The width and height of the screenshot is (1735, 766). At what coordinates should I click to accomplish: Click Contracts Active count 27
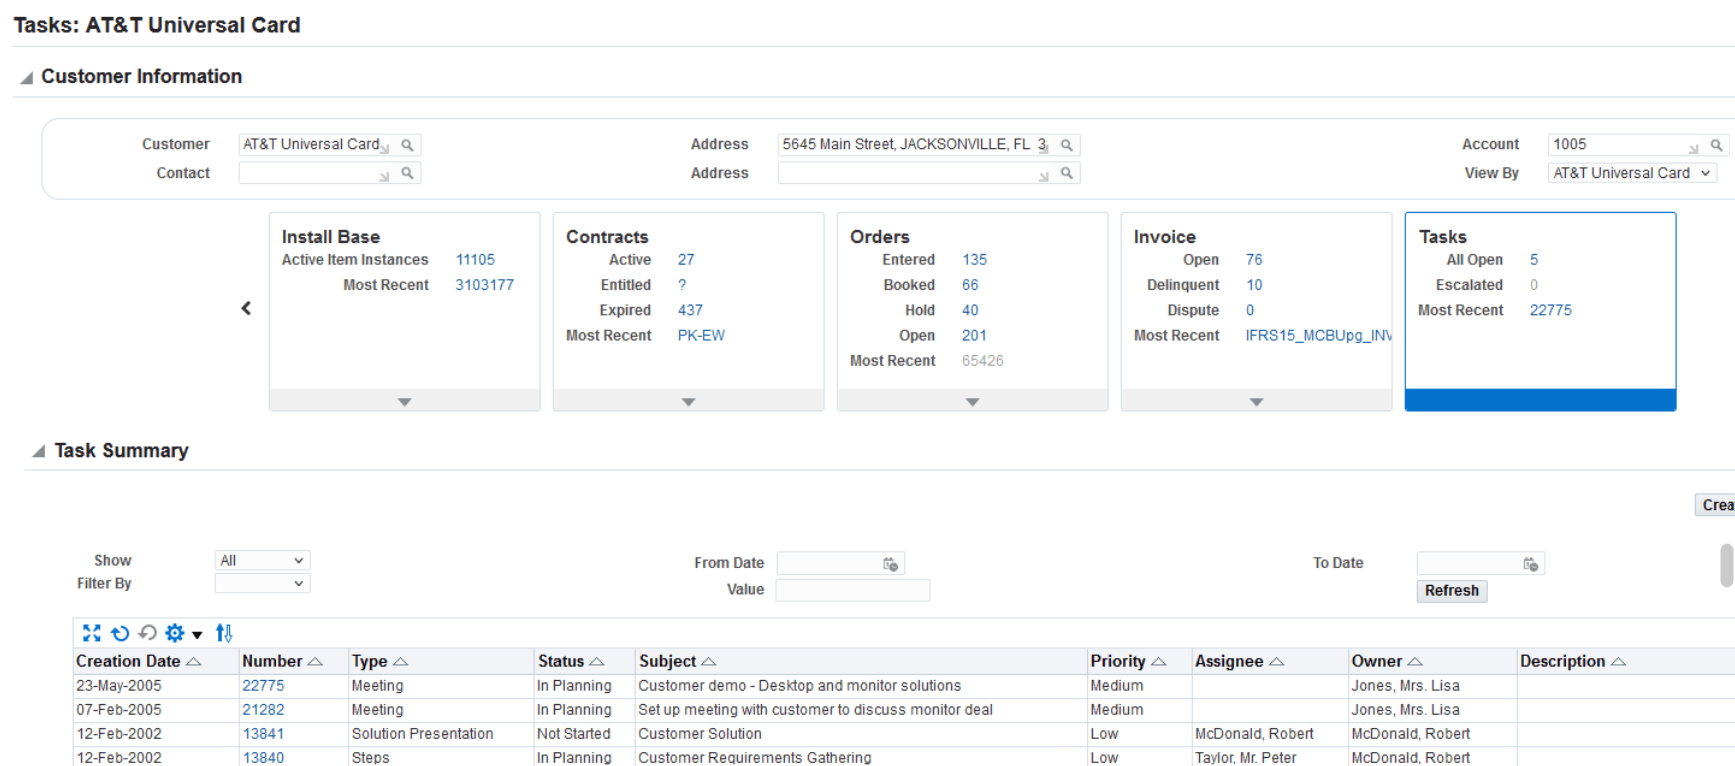click(686, 260)
